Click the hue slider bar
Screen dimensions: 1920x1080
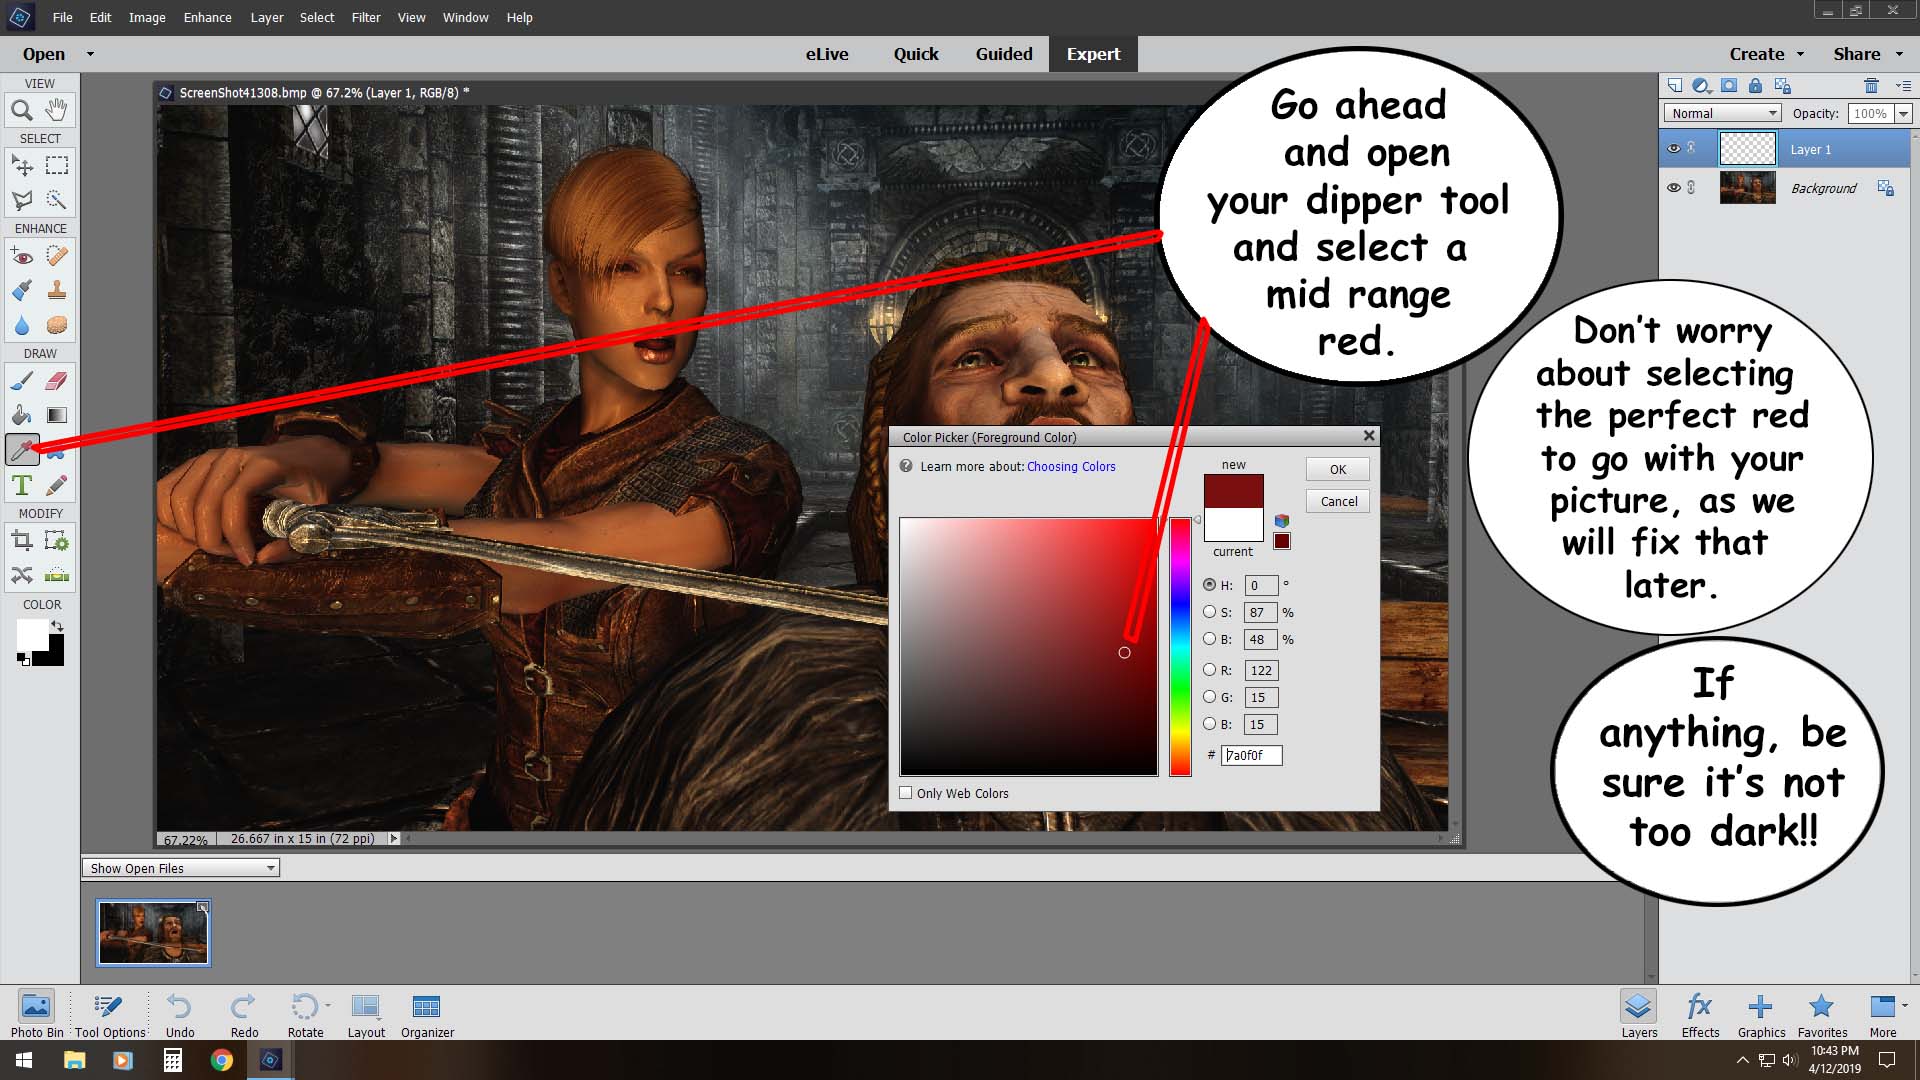point(1181,646)
